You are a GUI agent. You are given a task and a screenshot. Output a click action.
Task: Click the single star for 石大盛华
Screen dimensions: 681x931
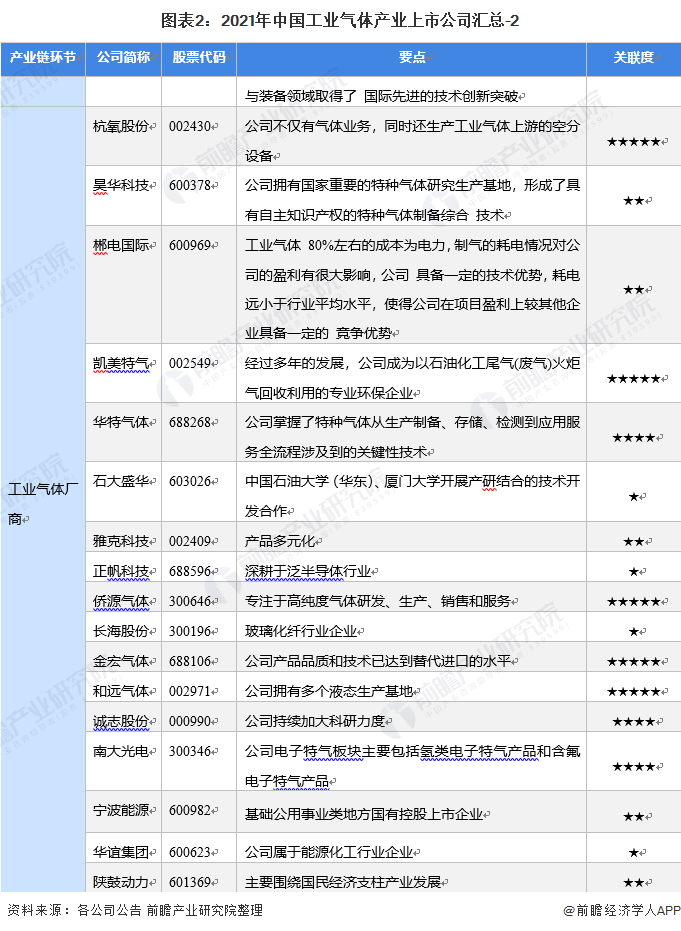pos(634,496)
